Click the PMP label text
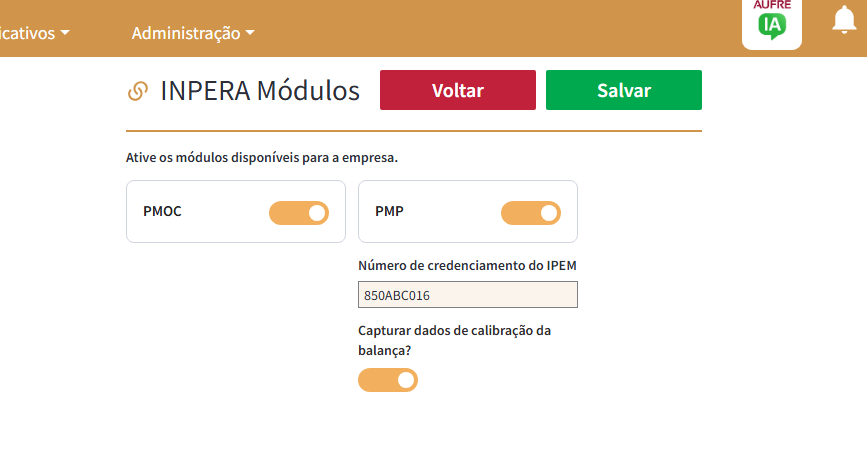 coord(389,211)
